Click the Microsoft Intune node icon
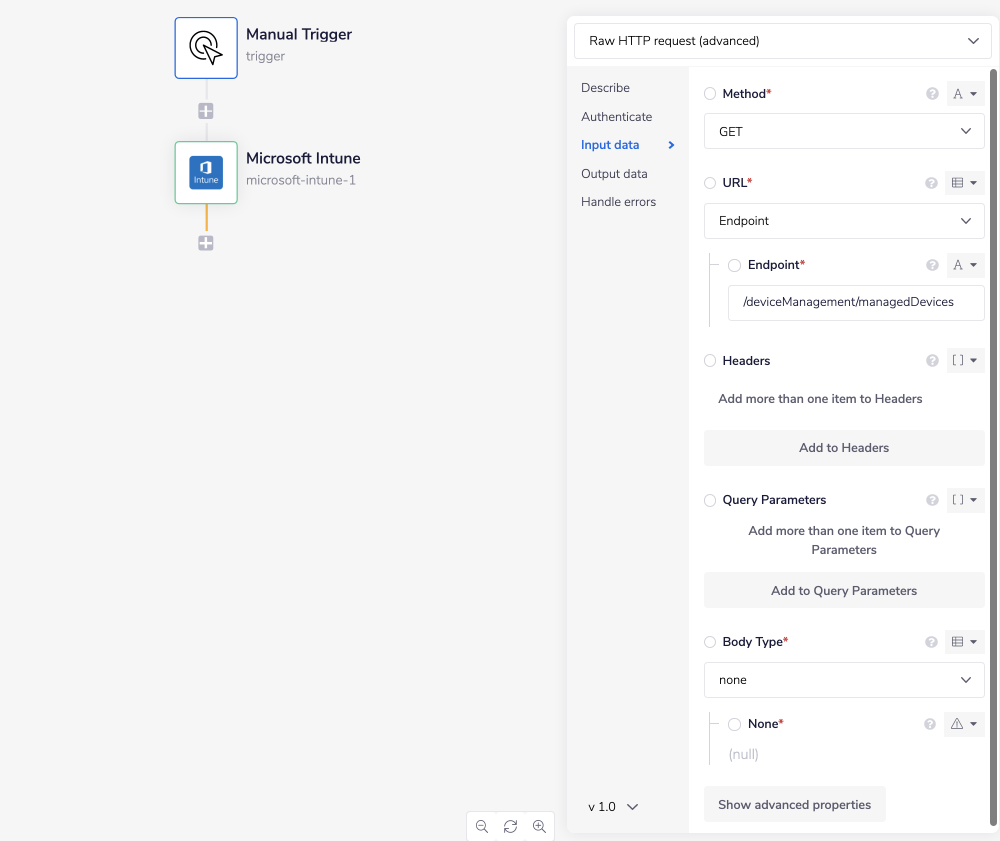 [x=205, y=172]
